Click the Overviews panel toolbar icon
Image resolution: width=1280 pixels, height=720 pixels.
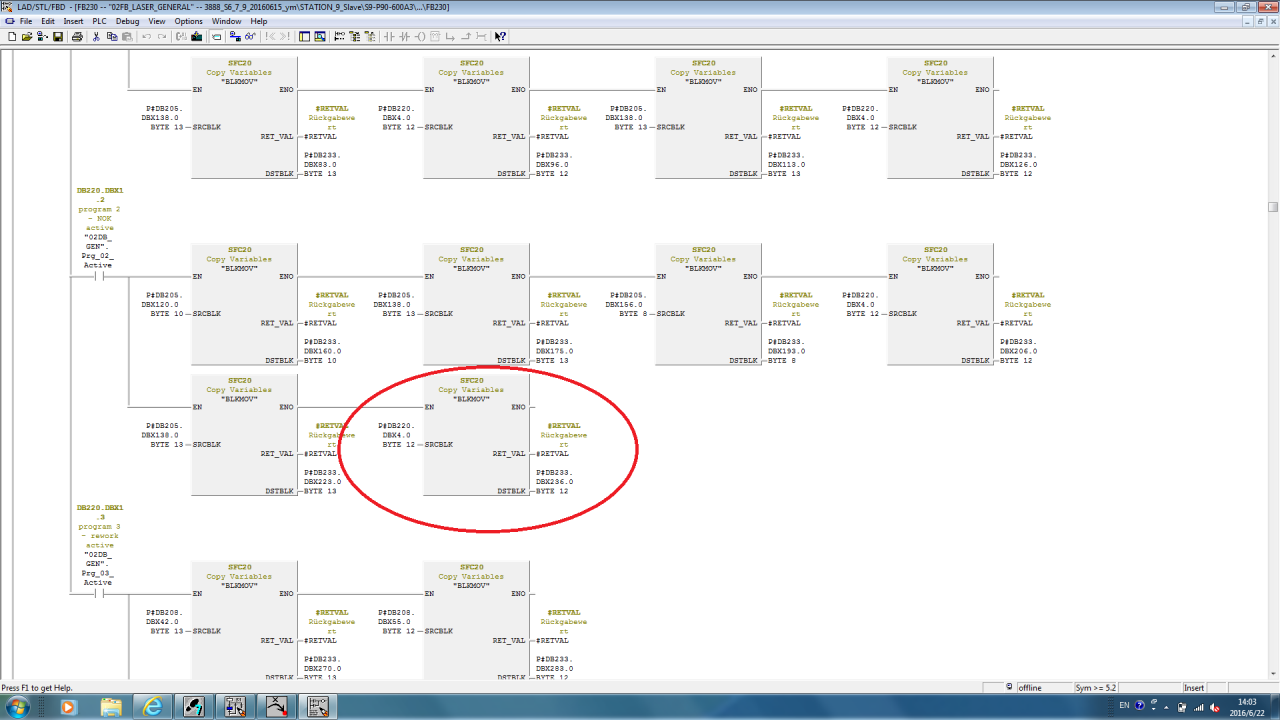(304, 37)
